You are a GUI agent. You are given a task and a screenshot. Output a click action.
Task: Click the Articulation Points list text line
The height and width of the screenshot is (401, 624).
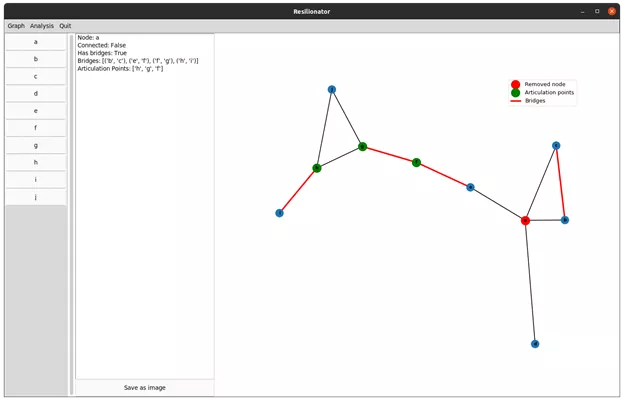tap(120, 68)
